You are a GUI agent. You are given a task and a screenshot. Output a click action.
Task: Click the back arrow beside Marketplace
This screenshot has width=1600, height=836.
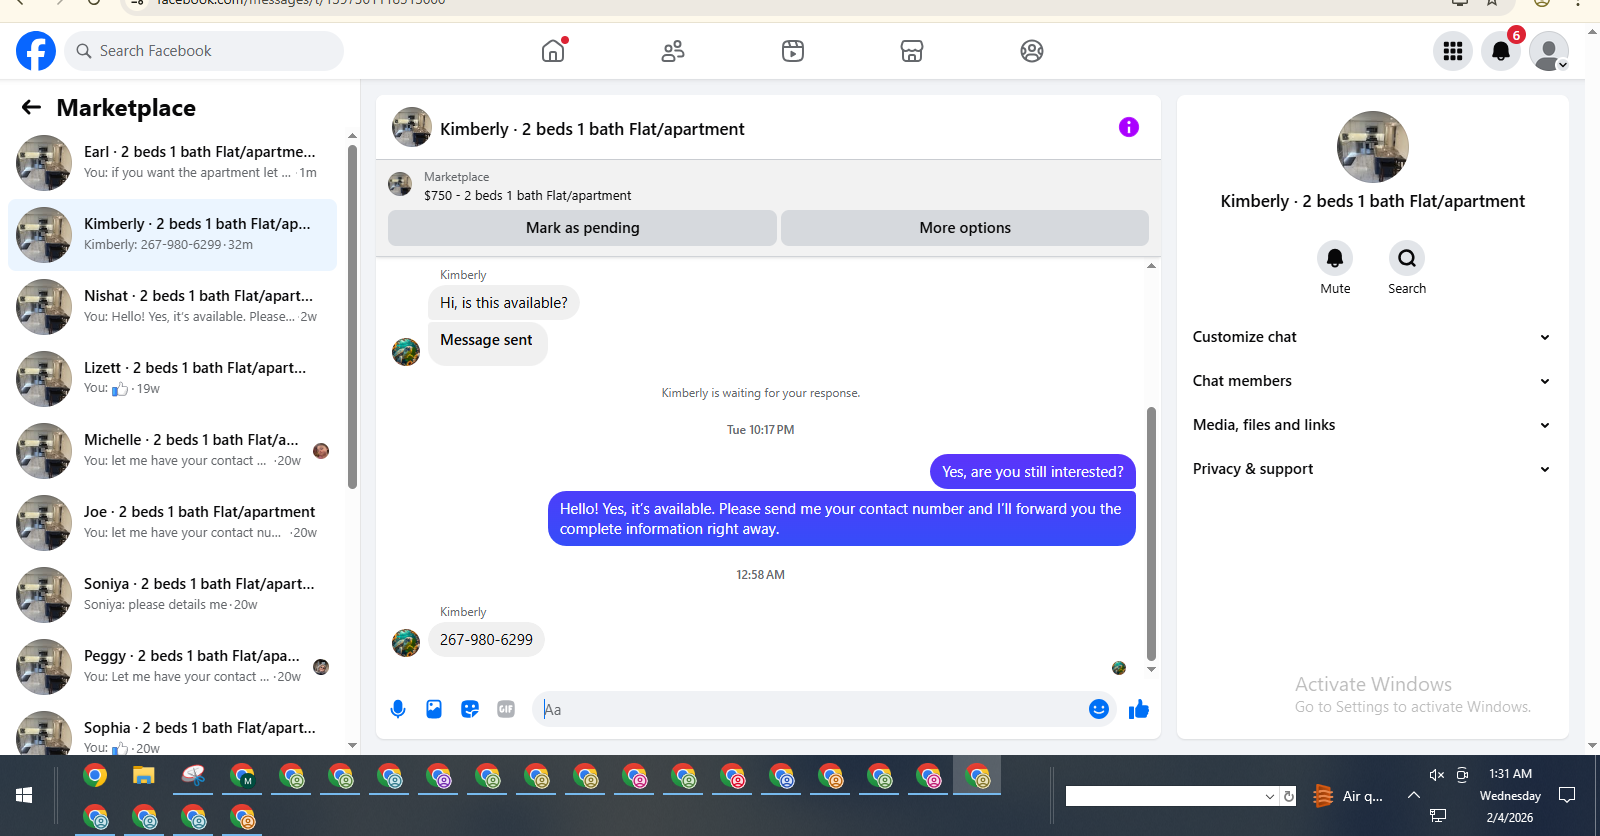pyautogui.click(x=32, y=107)
